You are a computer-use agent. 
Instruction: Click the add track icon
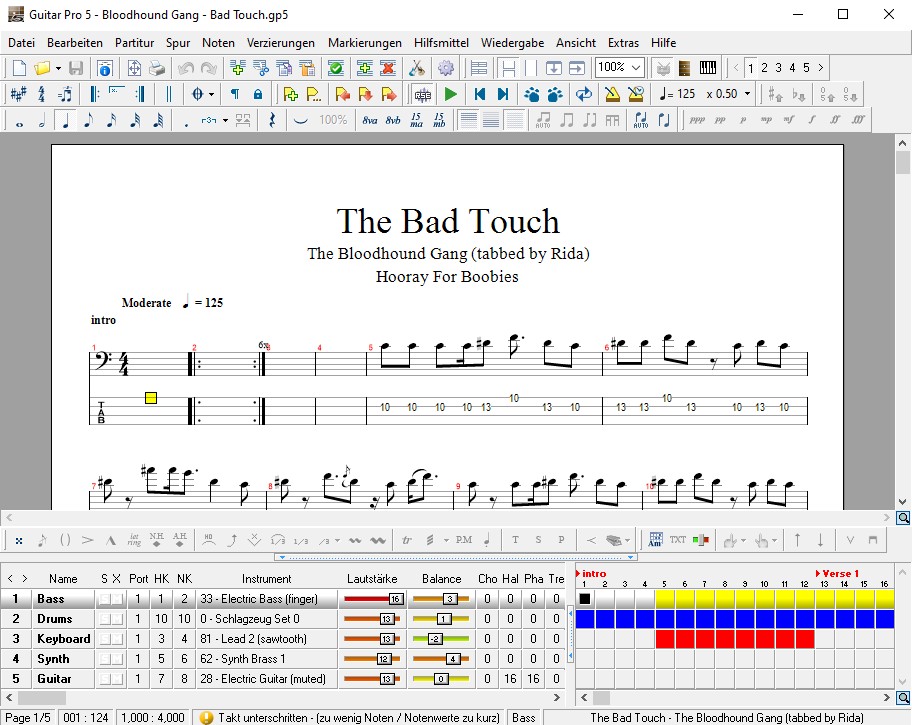point(365,68)
